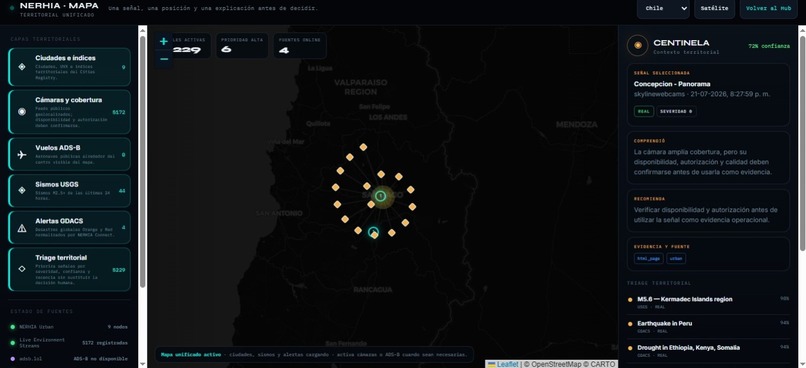Click the SEVERIDAD 0 badge
This screenshot has height=368, width=806.
676,111
